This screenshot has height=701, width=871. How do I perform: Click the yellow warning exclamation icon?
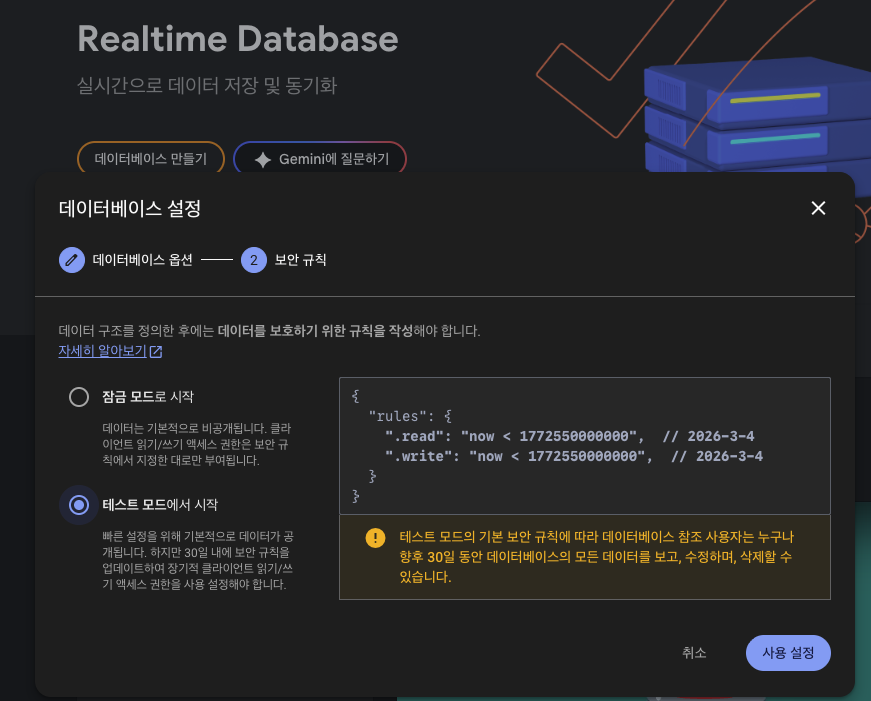coord(376,538)
